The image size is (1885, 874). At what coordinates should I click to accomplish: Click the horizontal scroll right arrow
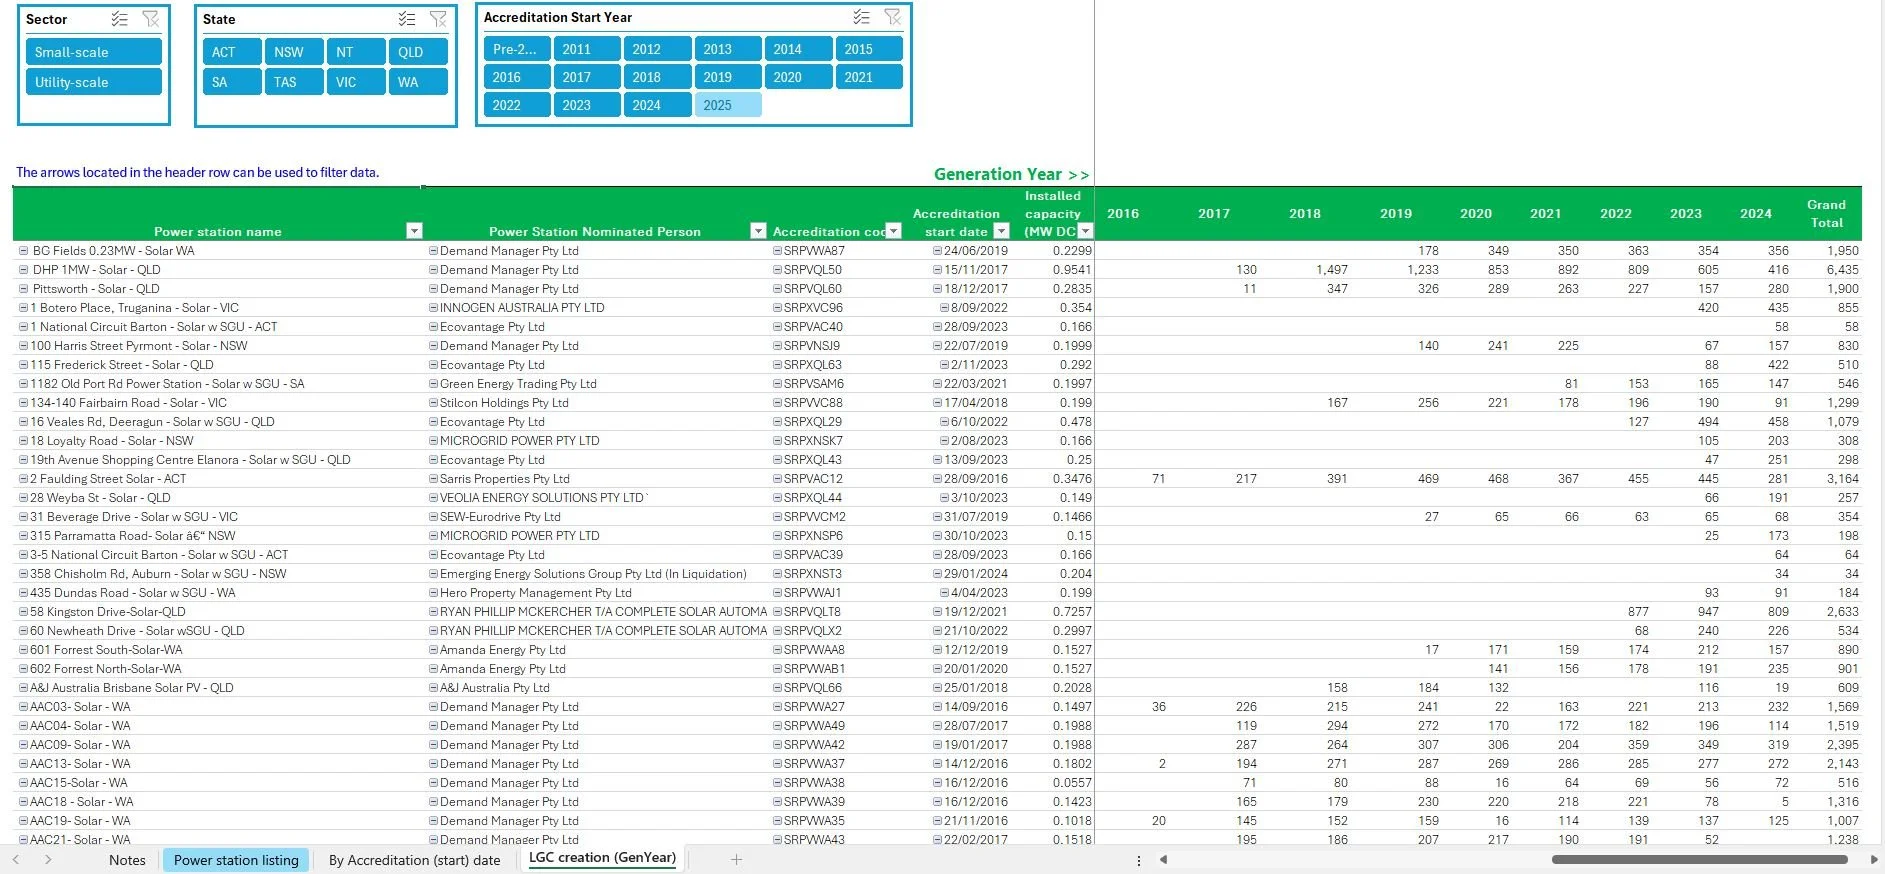coord(1873,859)
